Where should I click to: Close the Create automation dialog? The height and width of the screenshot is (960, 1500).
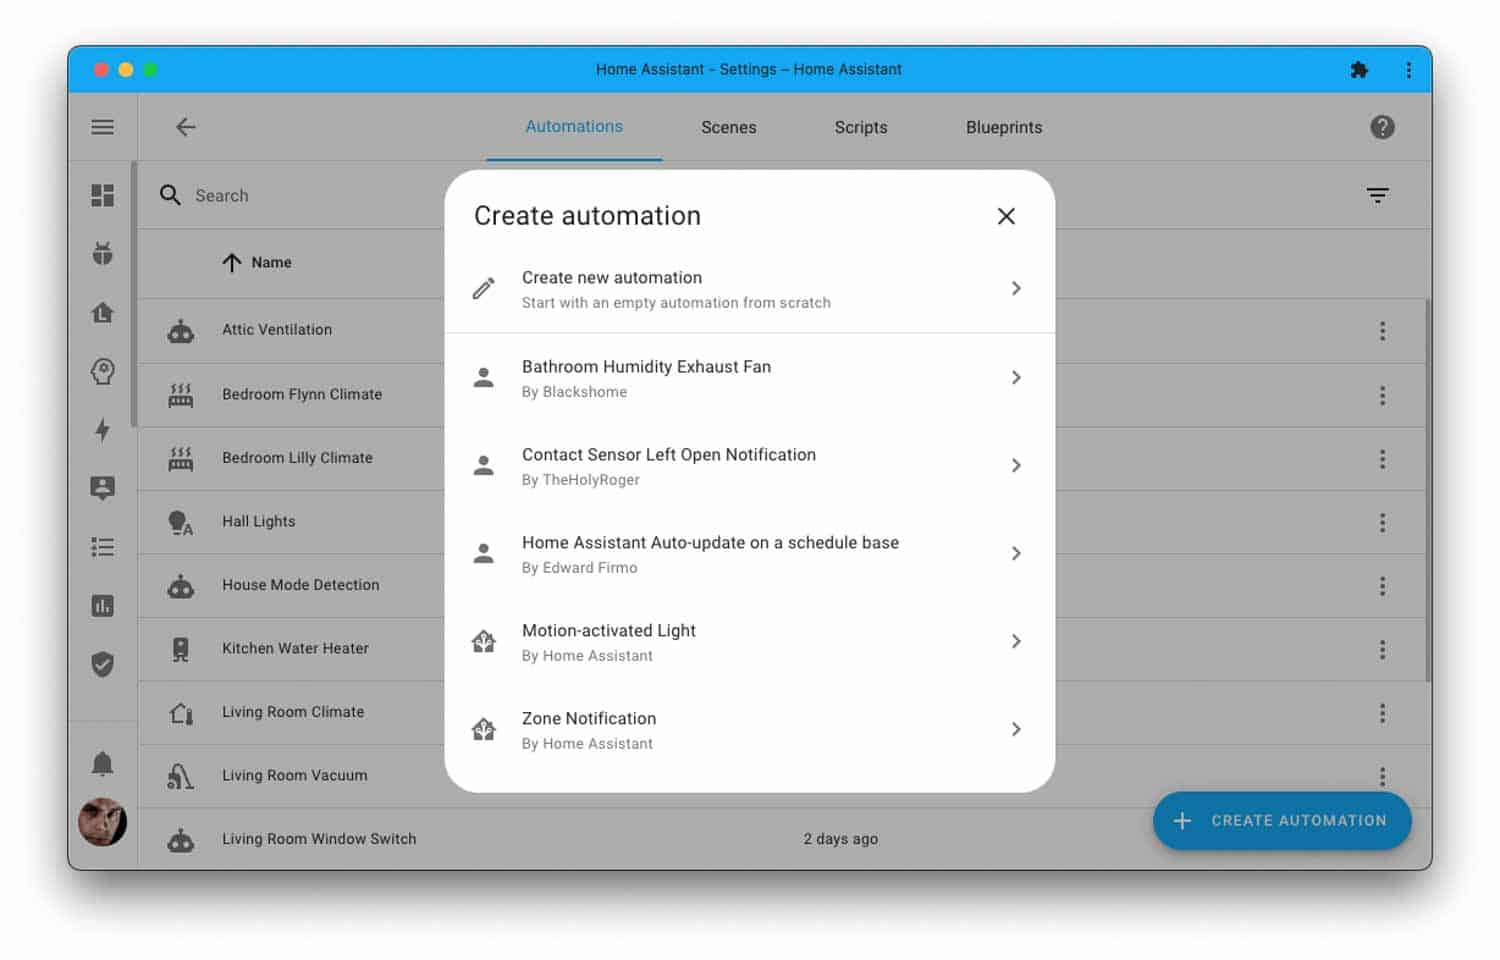[x=1006, y=216]
